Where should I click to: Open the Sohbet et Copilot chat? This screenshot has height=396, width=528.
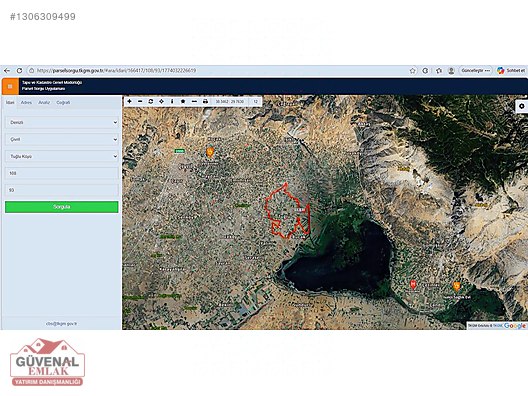point(511,71)
